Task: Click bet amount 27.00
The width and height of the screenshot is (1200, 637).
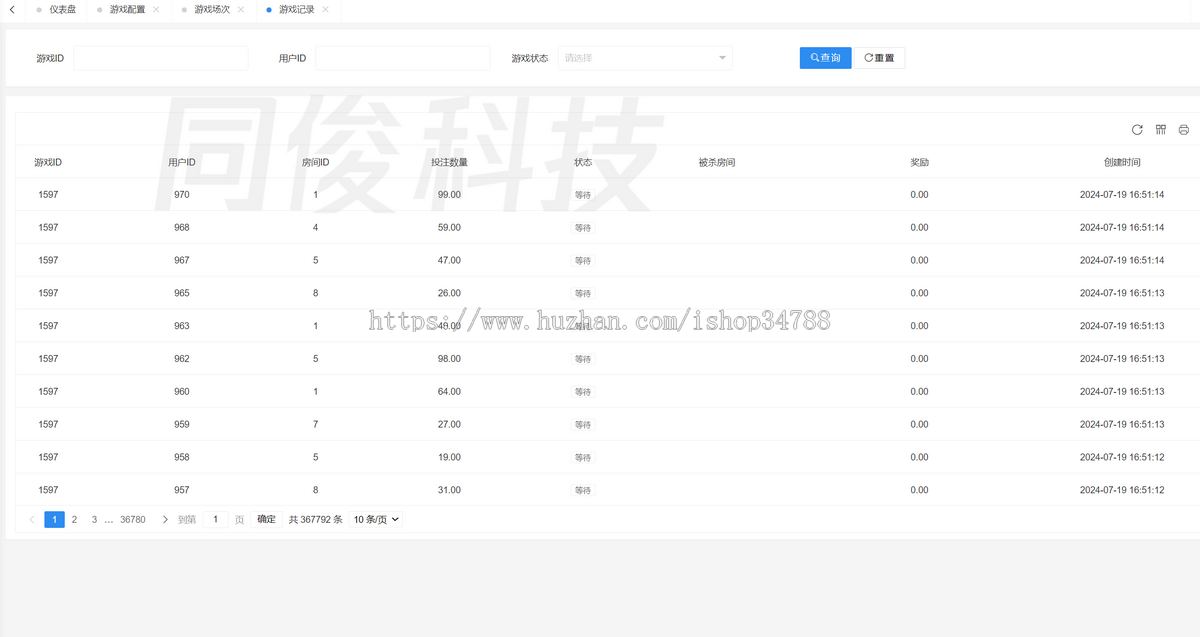Action: [449, 424]
